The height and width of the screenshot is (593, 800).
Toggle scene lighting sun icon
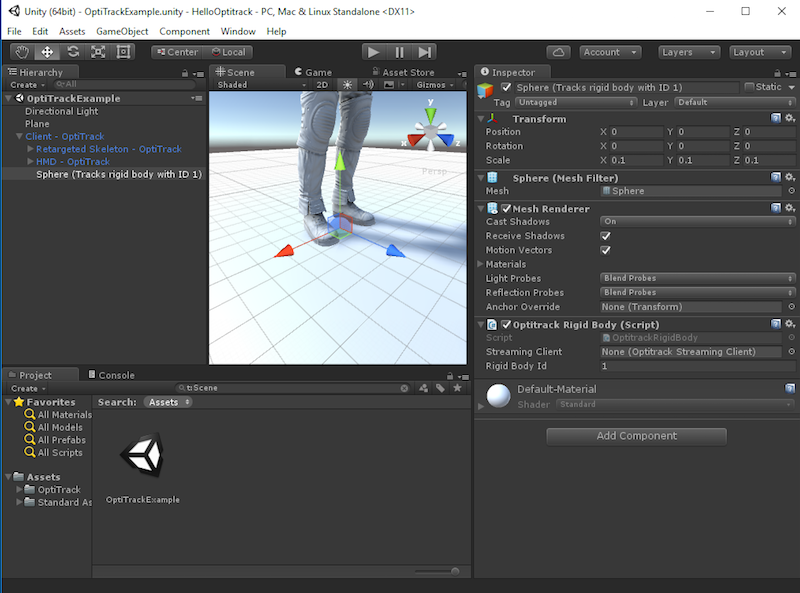(347, 85)
